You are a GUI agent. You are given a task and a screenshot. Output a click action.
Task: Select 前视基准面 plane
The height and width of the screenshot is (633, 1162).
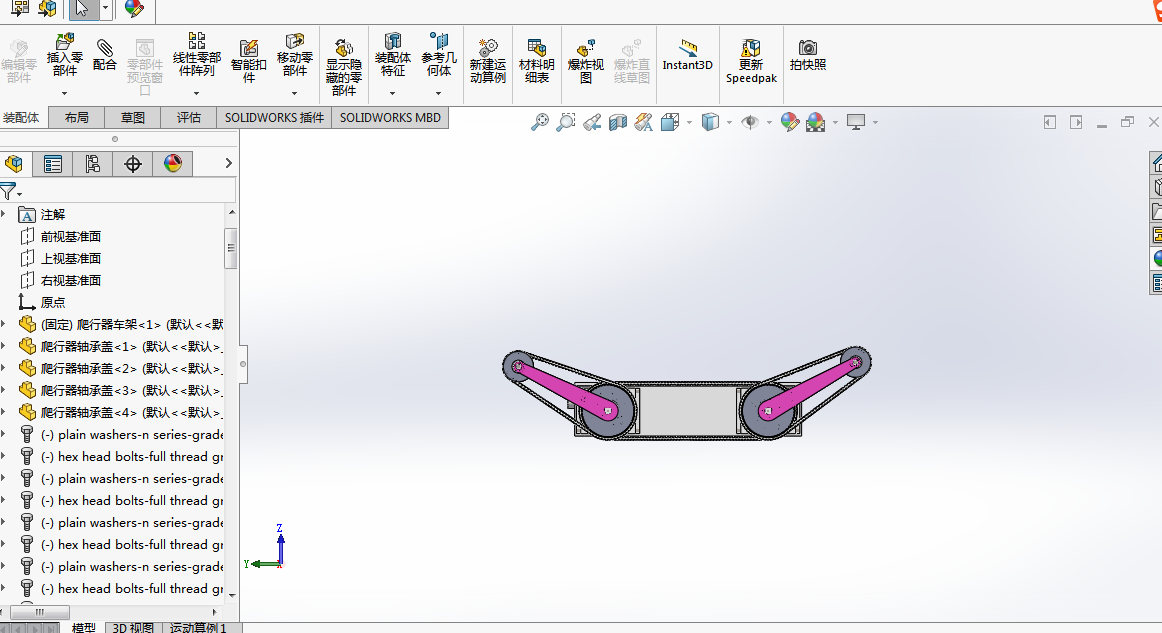70,236
